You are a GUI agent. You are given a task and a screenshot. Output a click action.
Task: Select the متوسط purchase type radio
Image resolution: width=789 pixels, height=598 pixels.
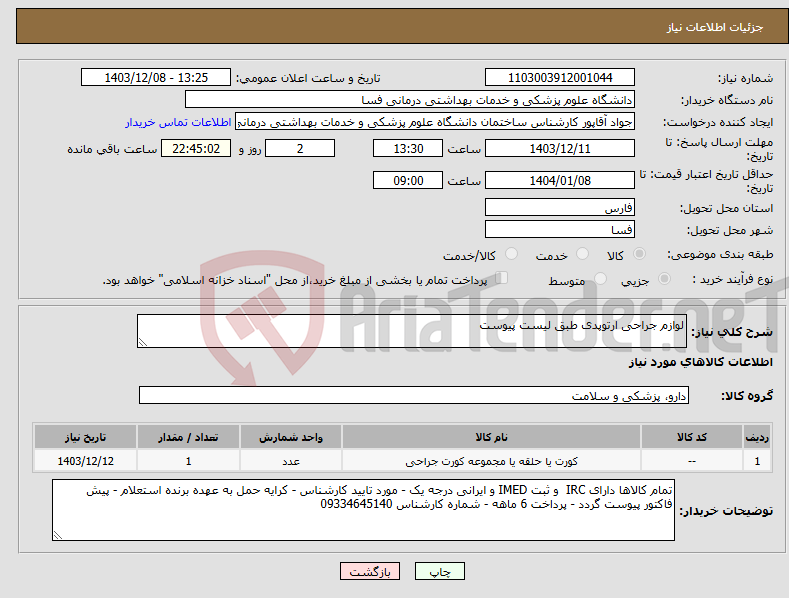pyautogui.click(x=600, y=279)
